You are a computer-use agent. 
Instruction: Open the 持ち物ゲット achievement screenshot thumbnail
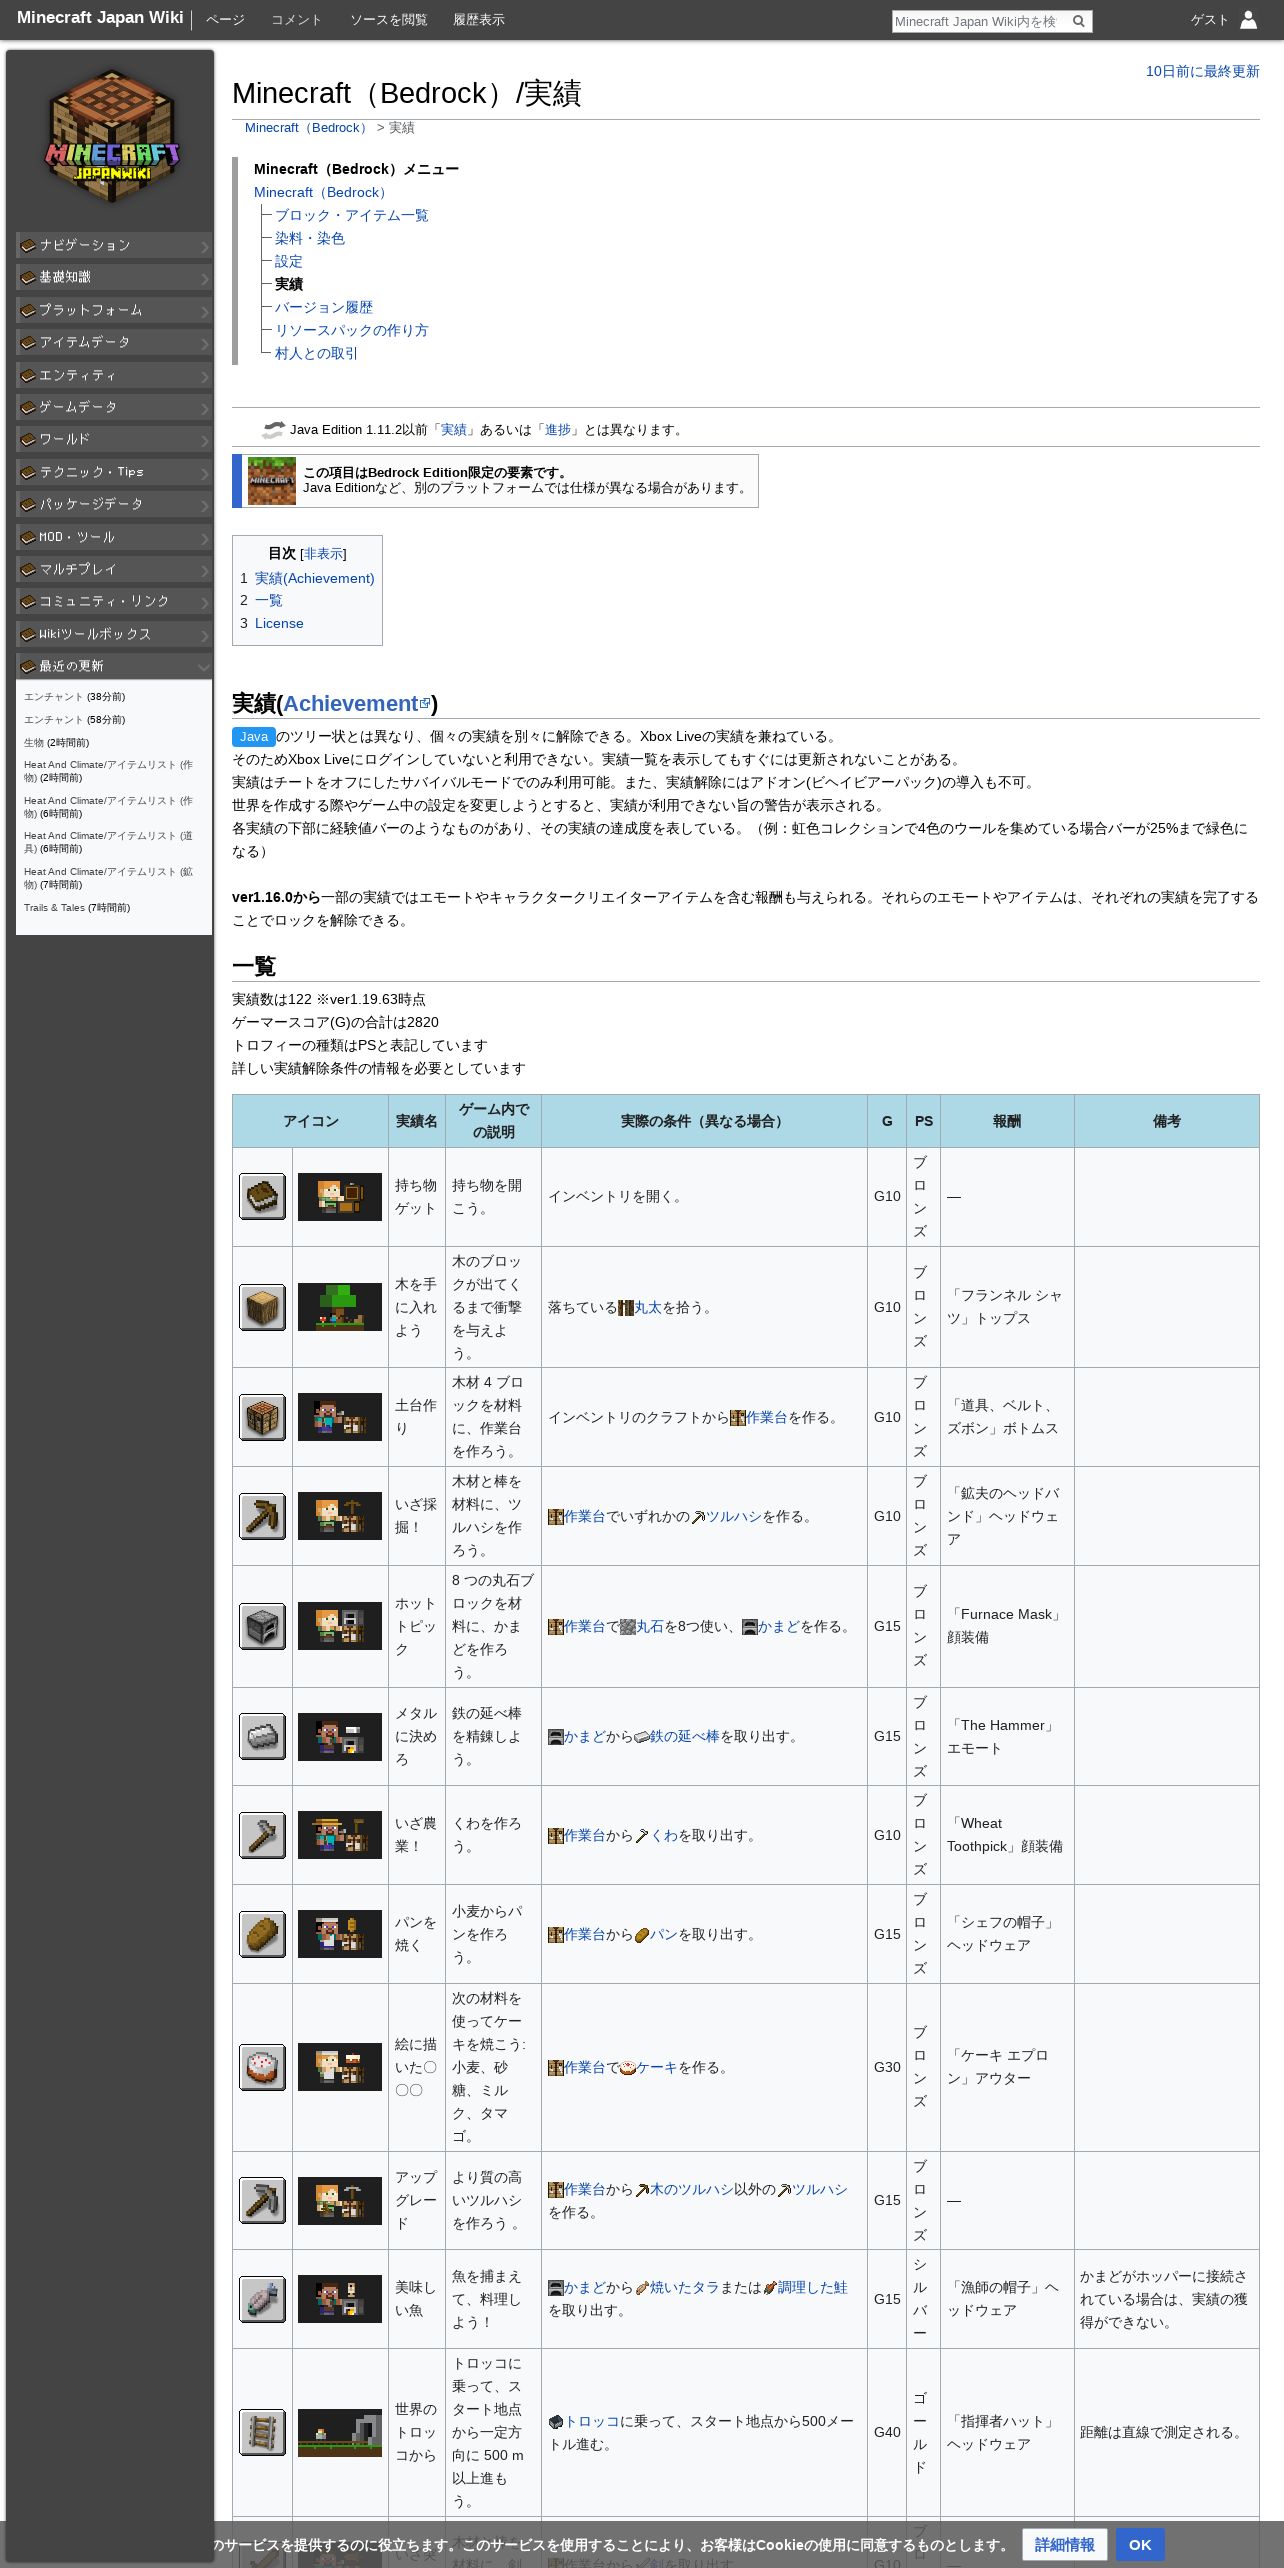pos(340,1196)
